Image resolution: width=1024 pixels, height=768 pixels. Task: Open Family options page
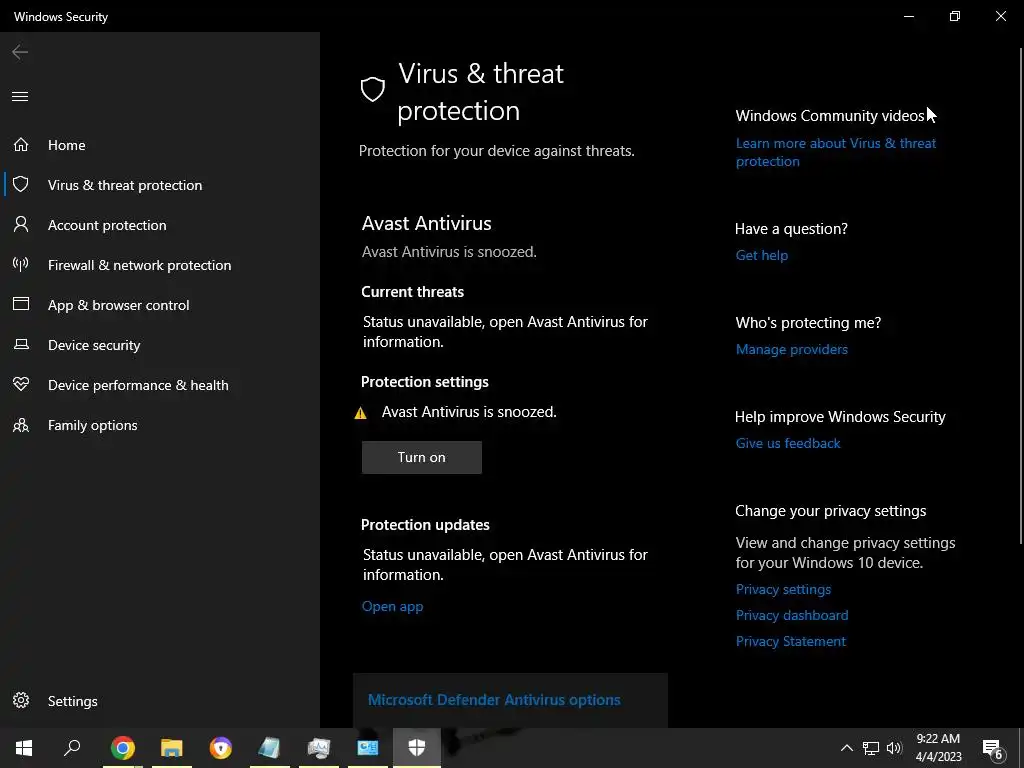pos(160,425)
